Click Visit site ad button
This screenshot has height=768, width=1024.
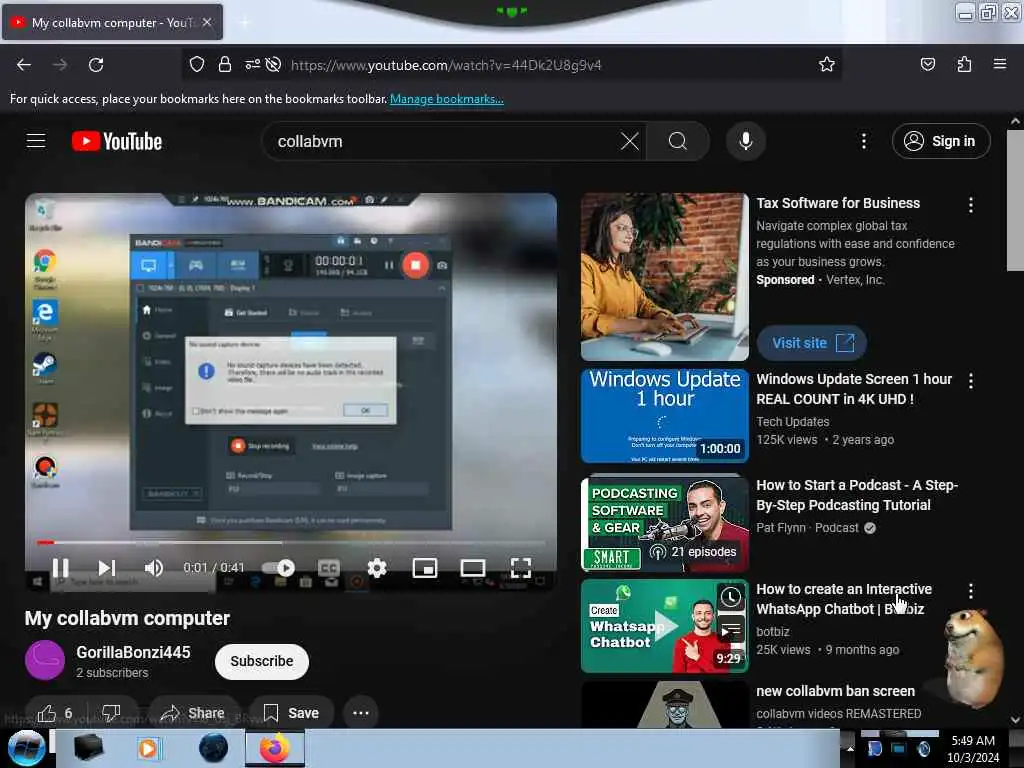pos(812,343)
